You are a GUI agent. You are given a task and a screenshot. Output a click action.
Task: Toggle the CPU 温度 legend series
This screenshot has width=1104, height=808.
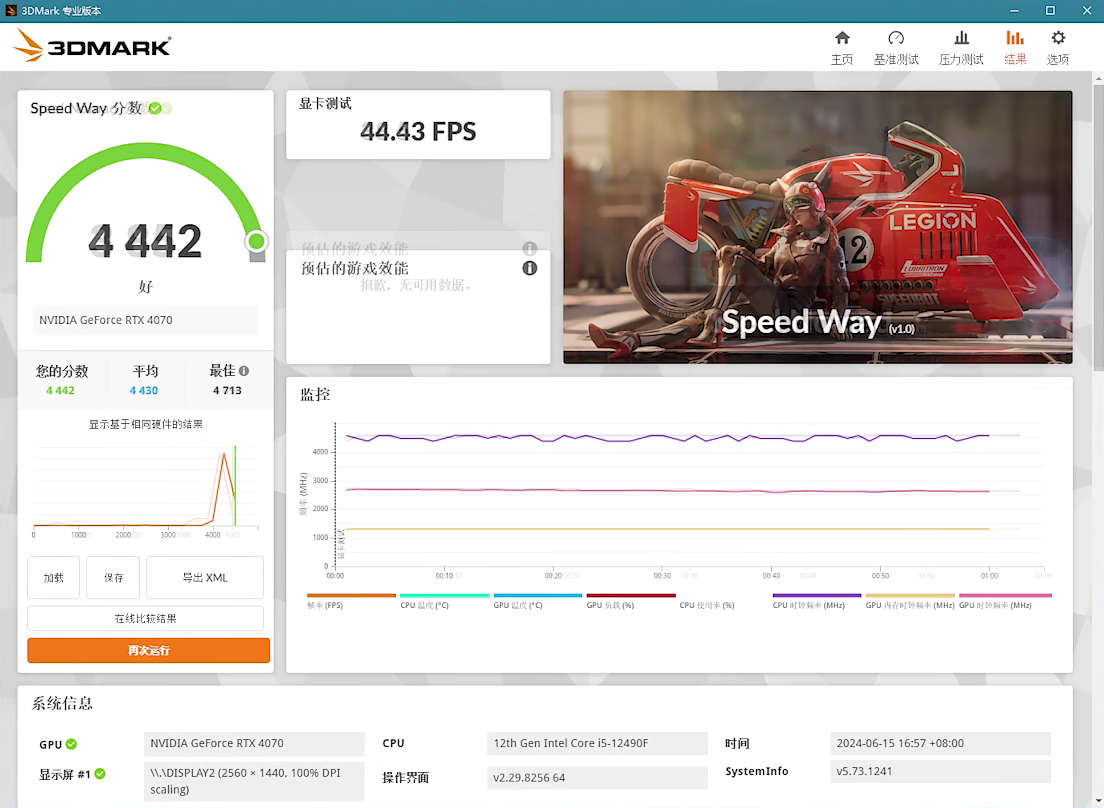444,596
